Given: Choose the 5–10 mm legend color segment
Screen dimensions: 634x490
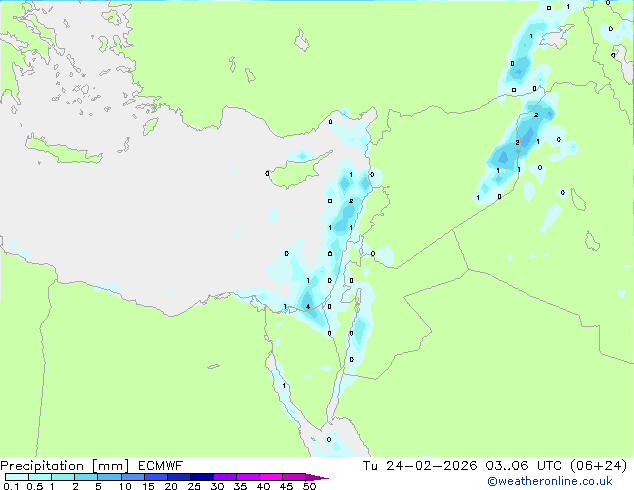Looking at the screenshot, I should tap(109, 477).
